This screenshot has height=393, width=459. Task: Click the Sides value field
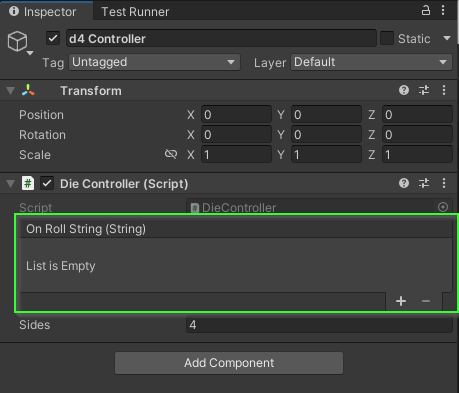(319, 324)
